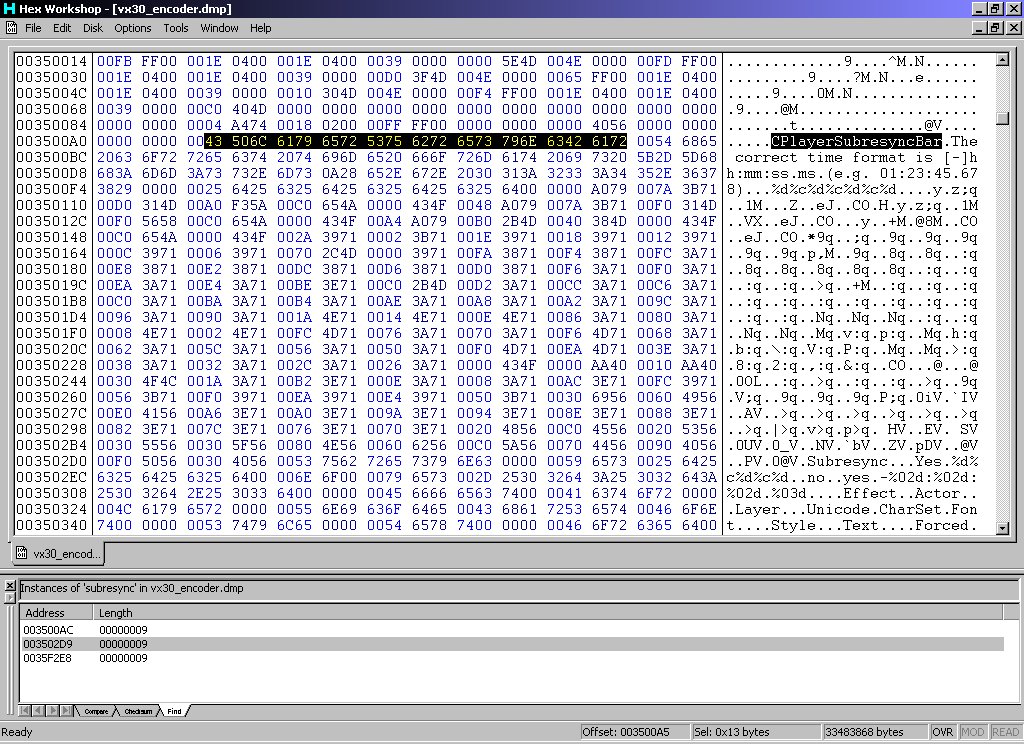Open the Disk menu

pyautogui.click(x=93, y=28)
